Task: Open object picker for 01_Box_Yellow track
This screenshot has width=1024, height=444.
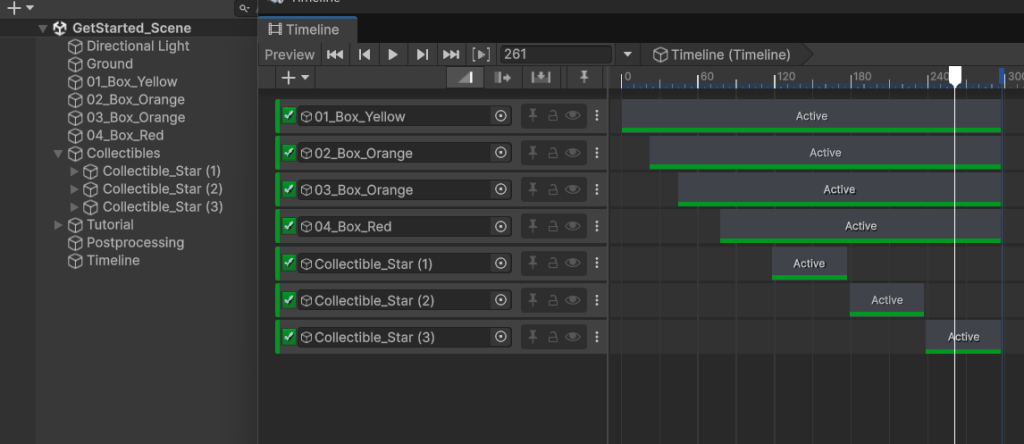Action: (x=501, y=116)
